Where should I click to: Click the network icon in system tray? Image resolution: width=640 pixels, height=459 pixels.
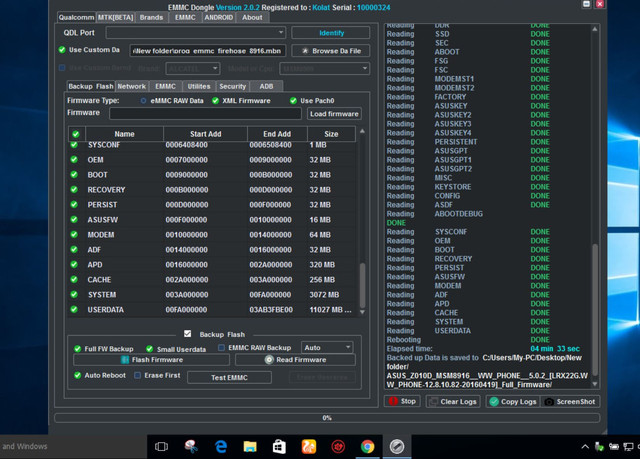628,446
